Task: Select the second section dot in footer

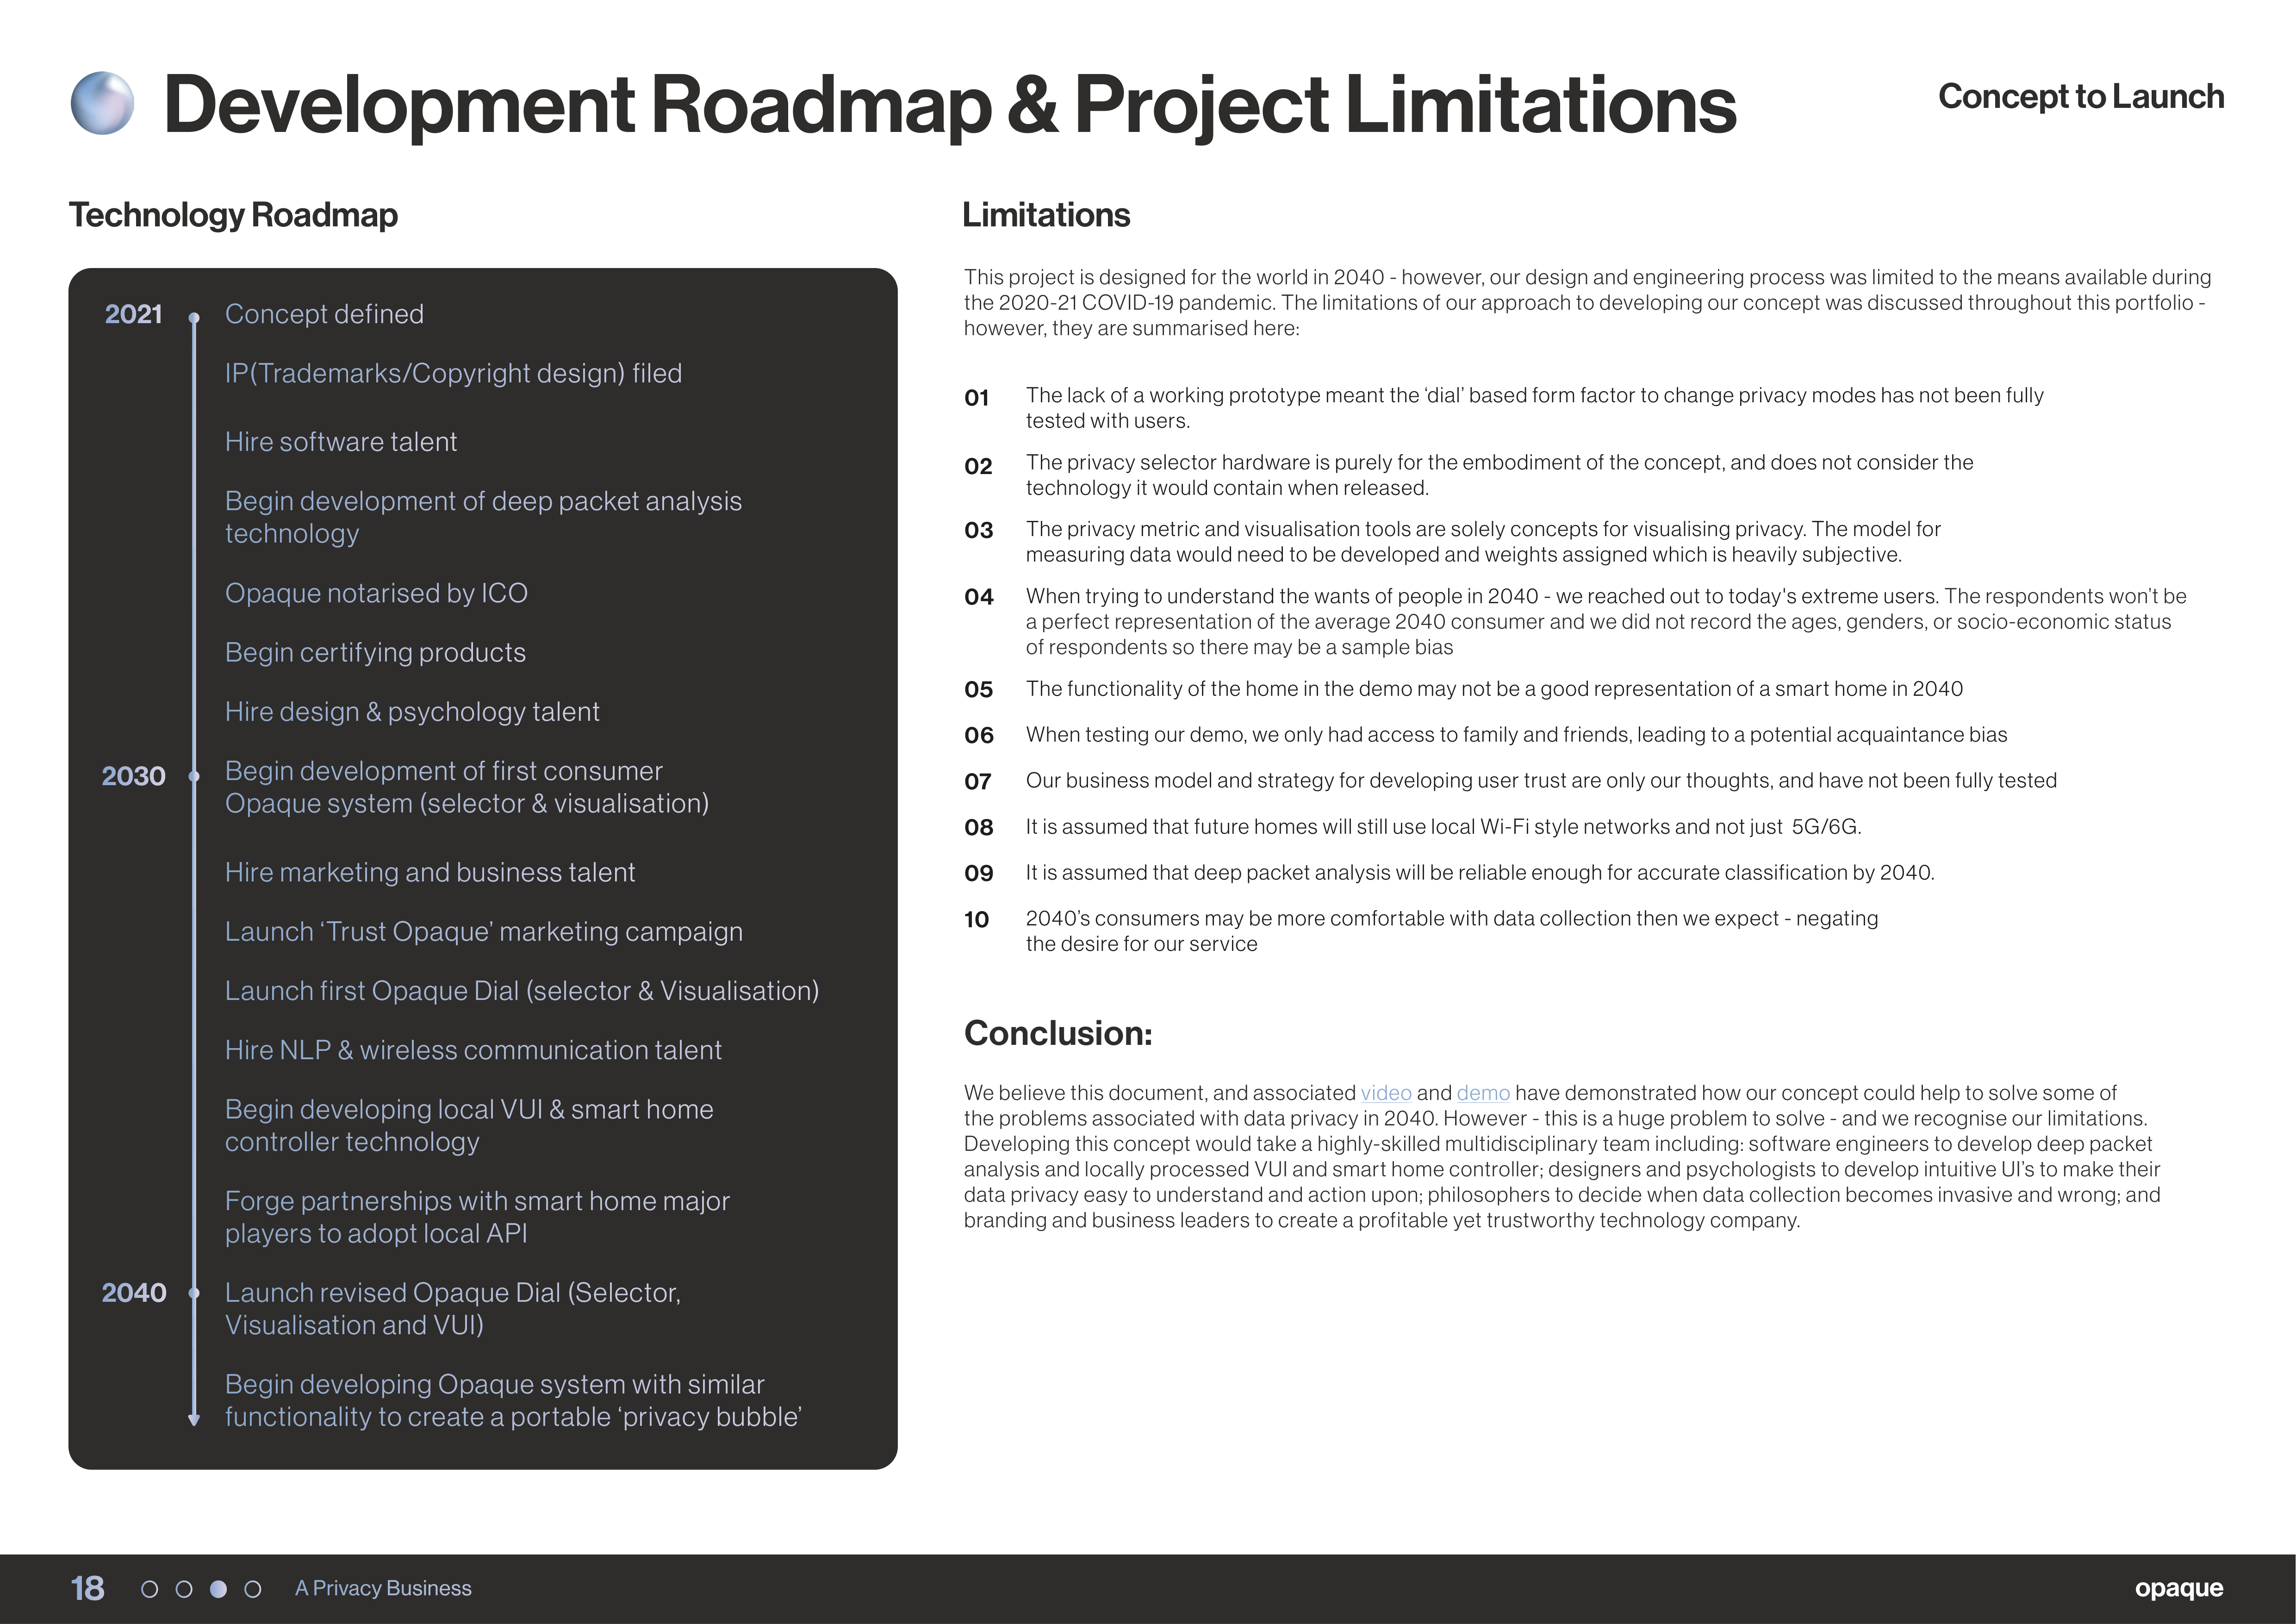Action: point(184,1589)
